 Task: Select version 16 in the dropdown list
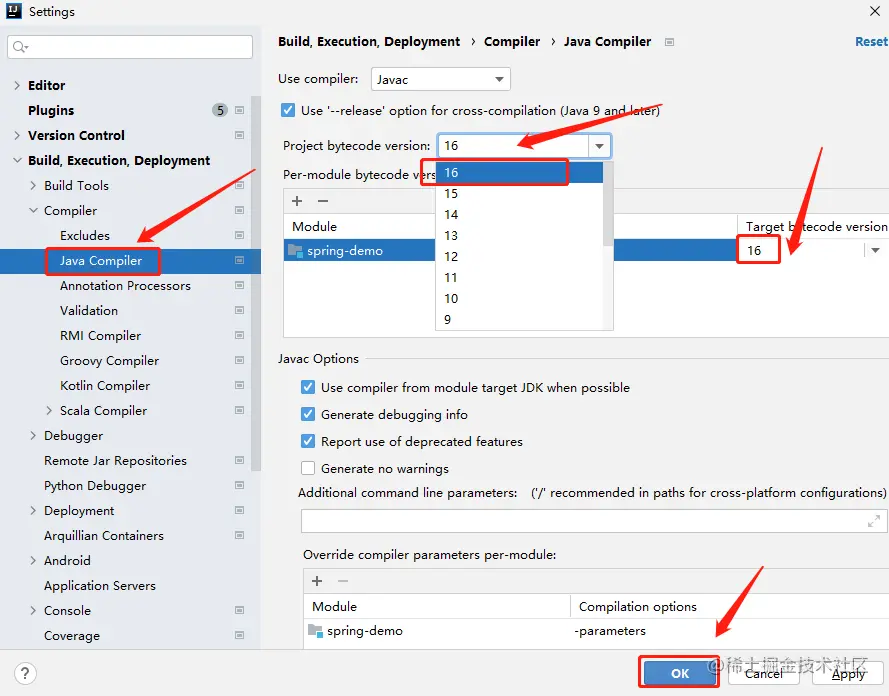click(519, 173)
